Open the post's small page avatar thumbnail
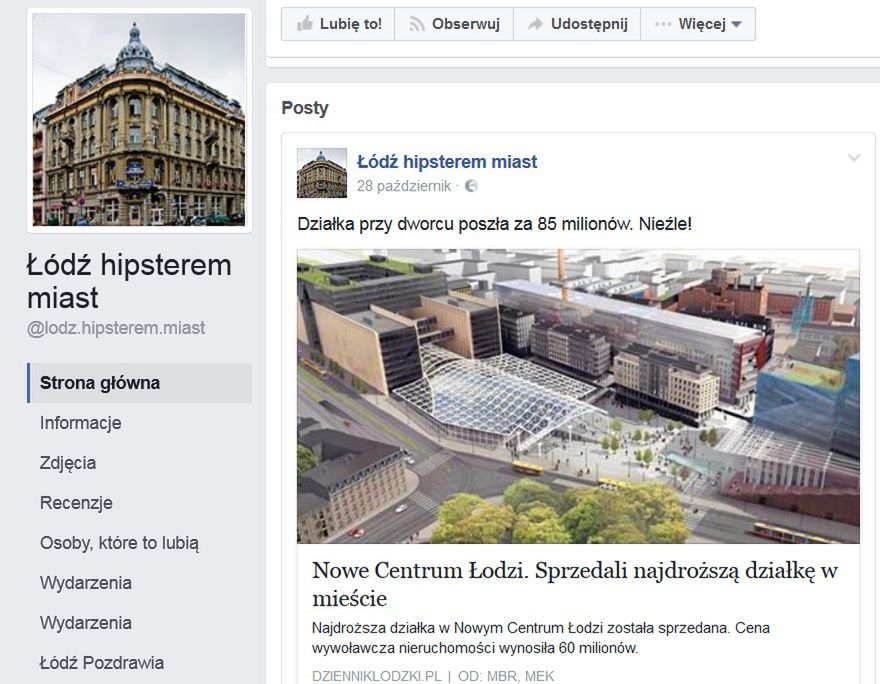 pyautogui.click(x=322, y=173)
